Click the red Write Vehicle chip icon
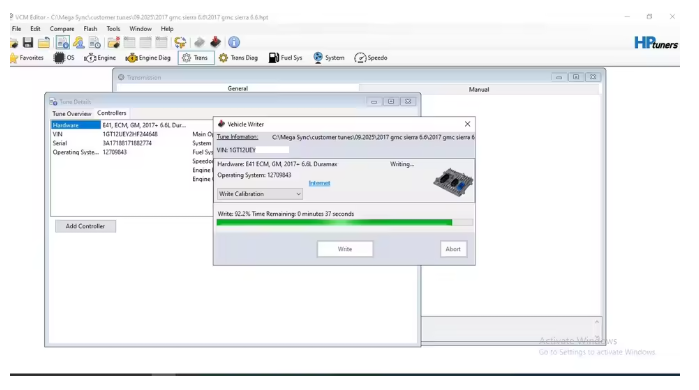The image size is (699, 390). coord(216,42)
